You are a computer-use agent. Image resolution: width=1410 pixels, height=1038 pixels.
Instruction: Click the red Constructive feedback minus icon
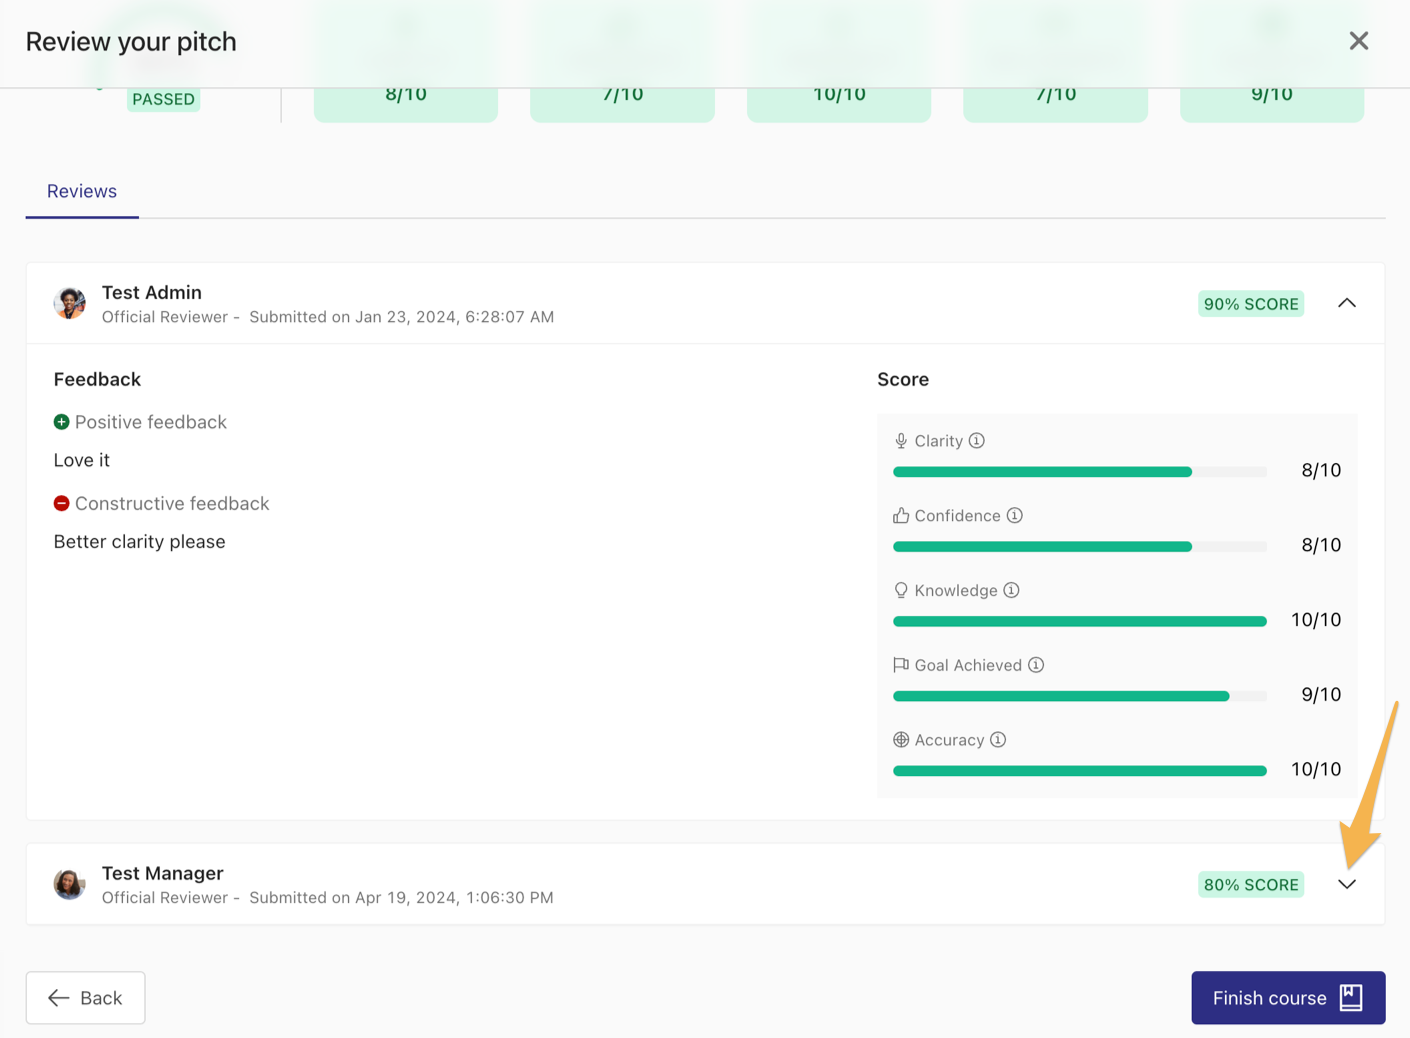tap(61, 503)
